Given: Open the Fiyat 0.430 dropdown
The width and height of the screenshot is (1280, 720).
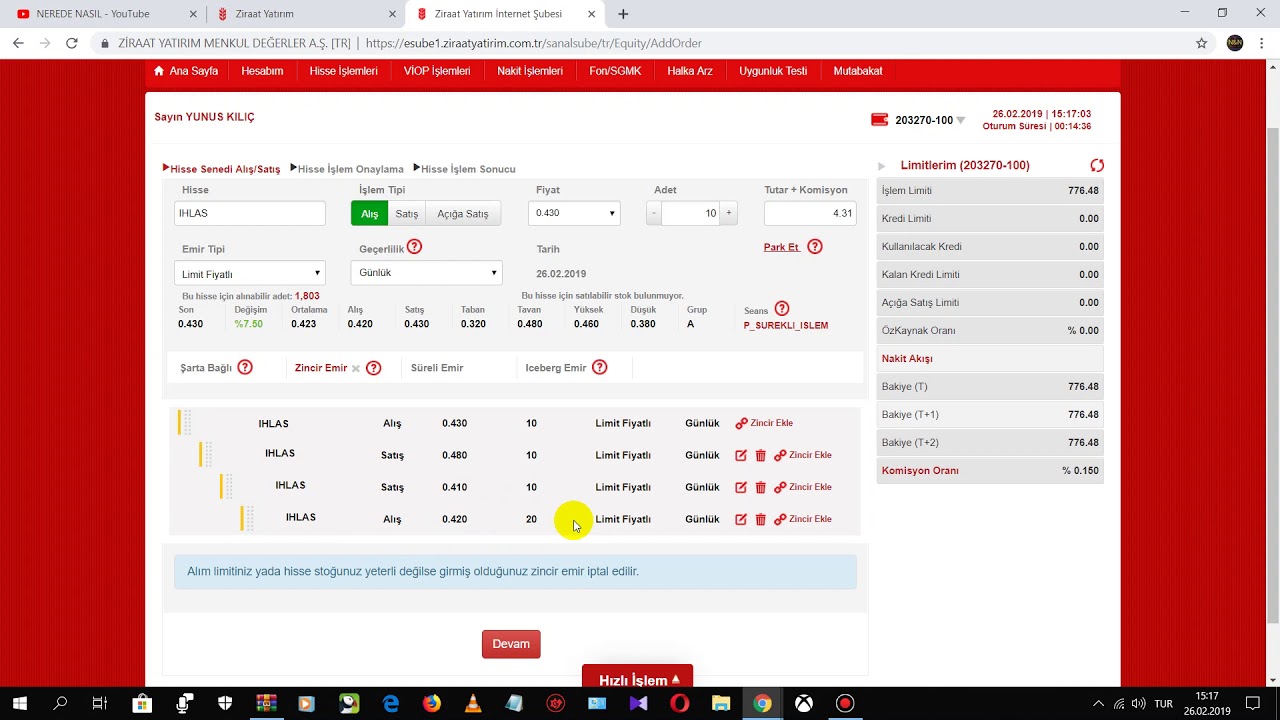Looking at the screenshot, I should [574, 213].
